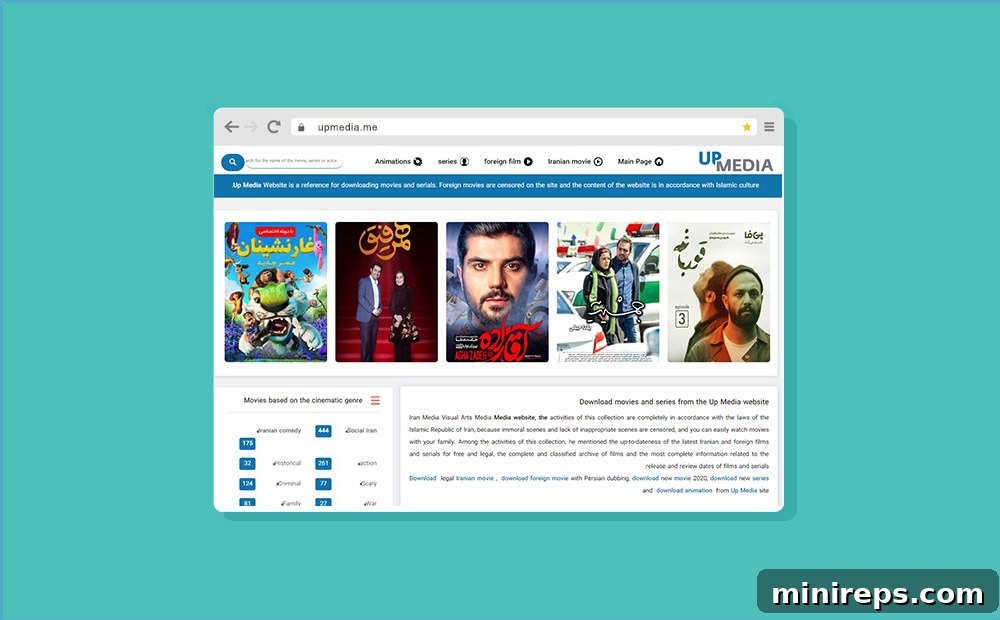Viewport: 1000px width, 620px height.
Task: Click the blue Up Media announcement banner
Action: pyautogui.click(x=497, y=186)
